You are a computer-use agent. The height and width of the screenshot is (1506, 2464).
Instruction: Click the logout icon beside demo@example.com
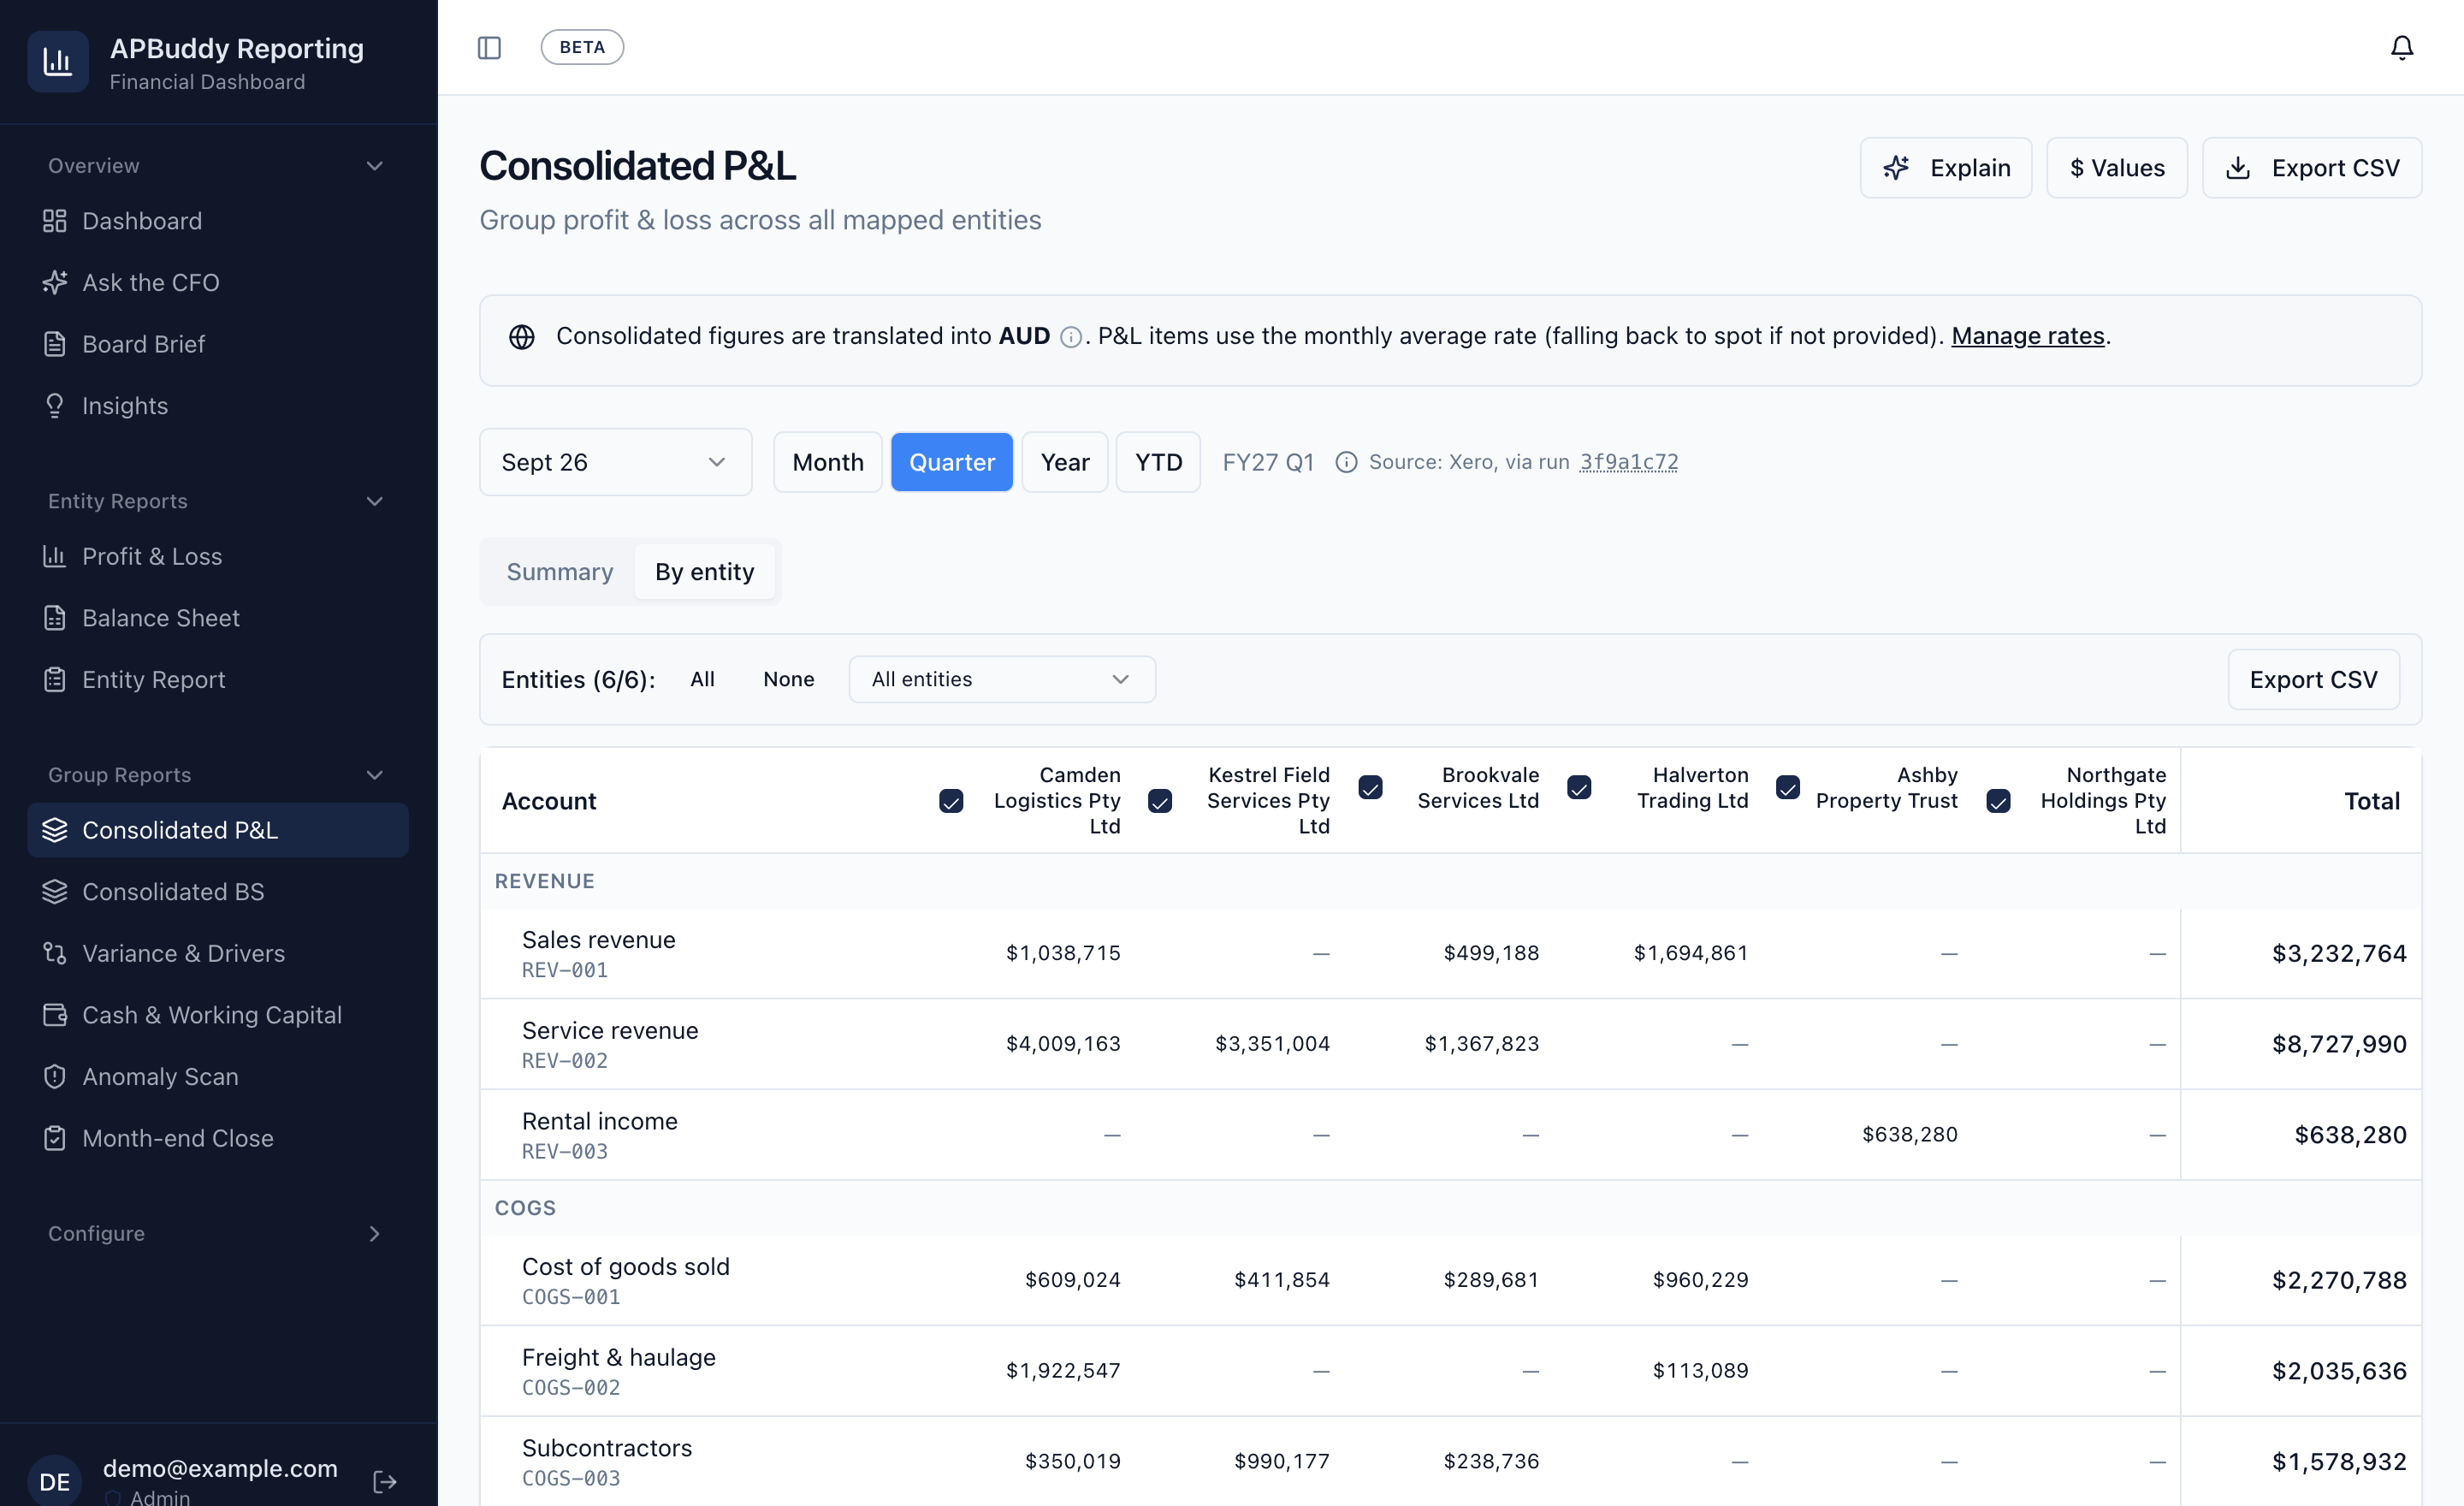tap(385, 1481)
